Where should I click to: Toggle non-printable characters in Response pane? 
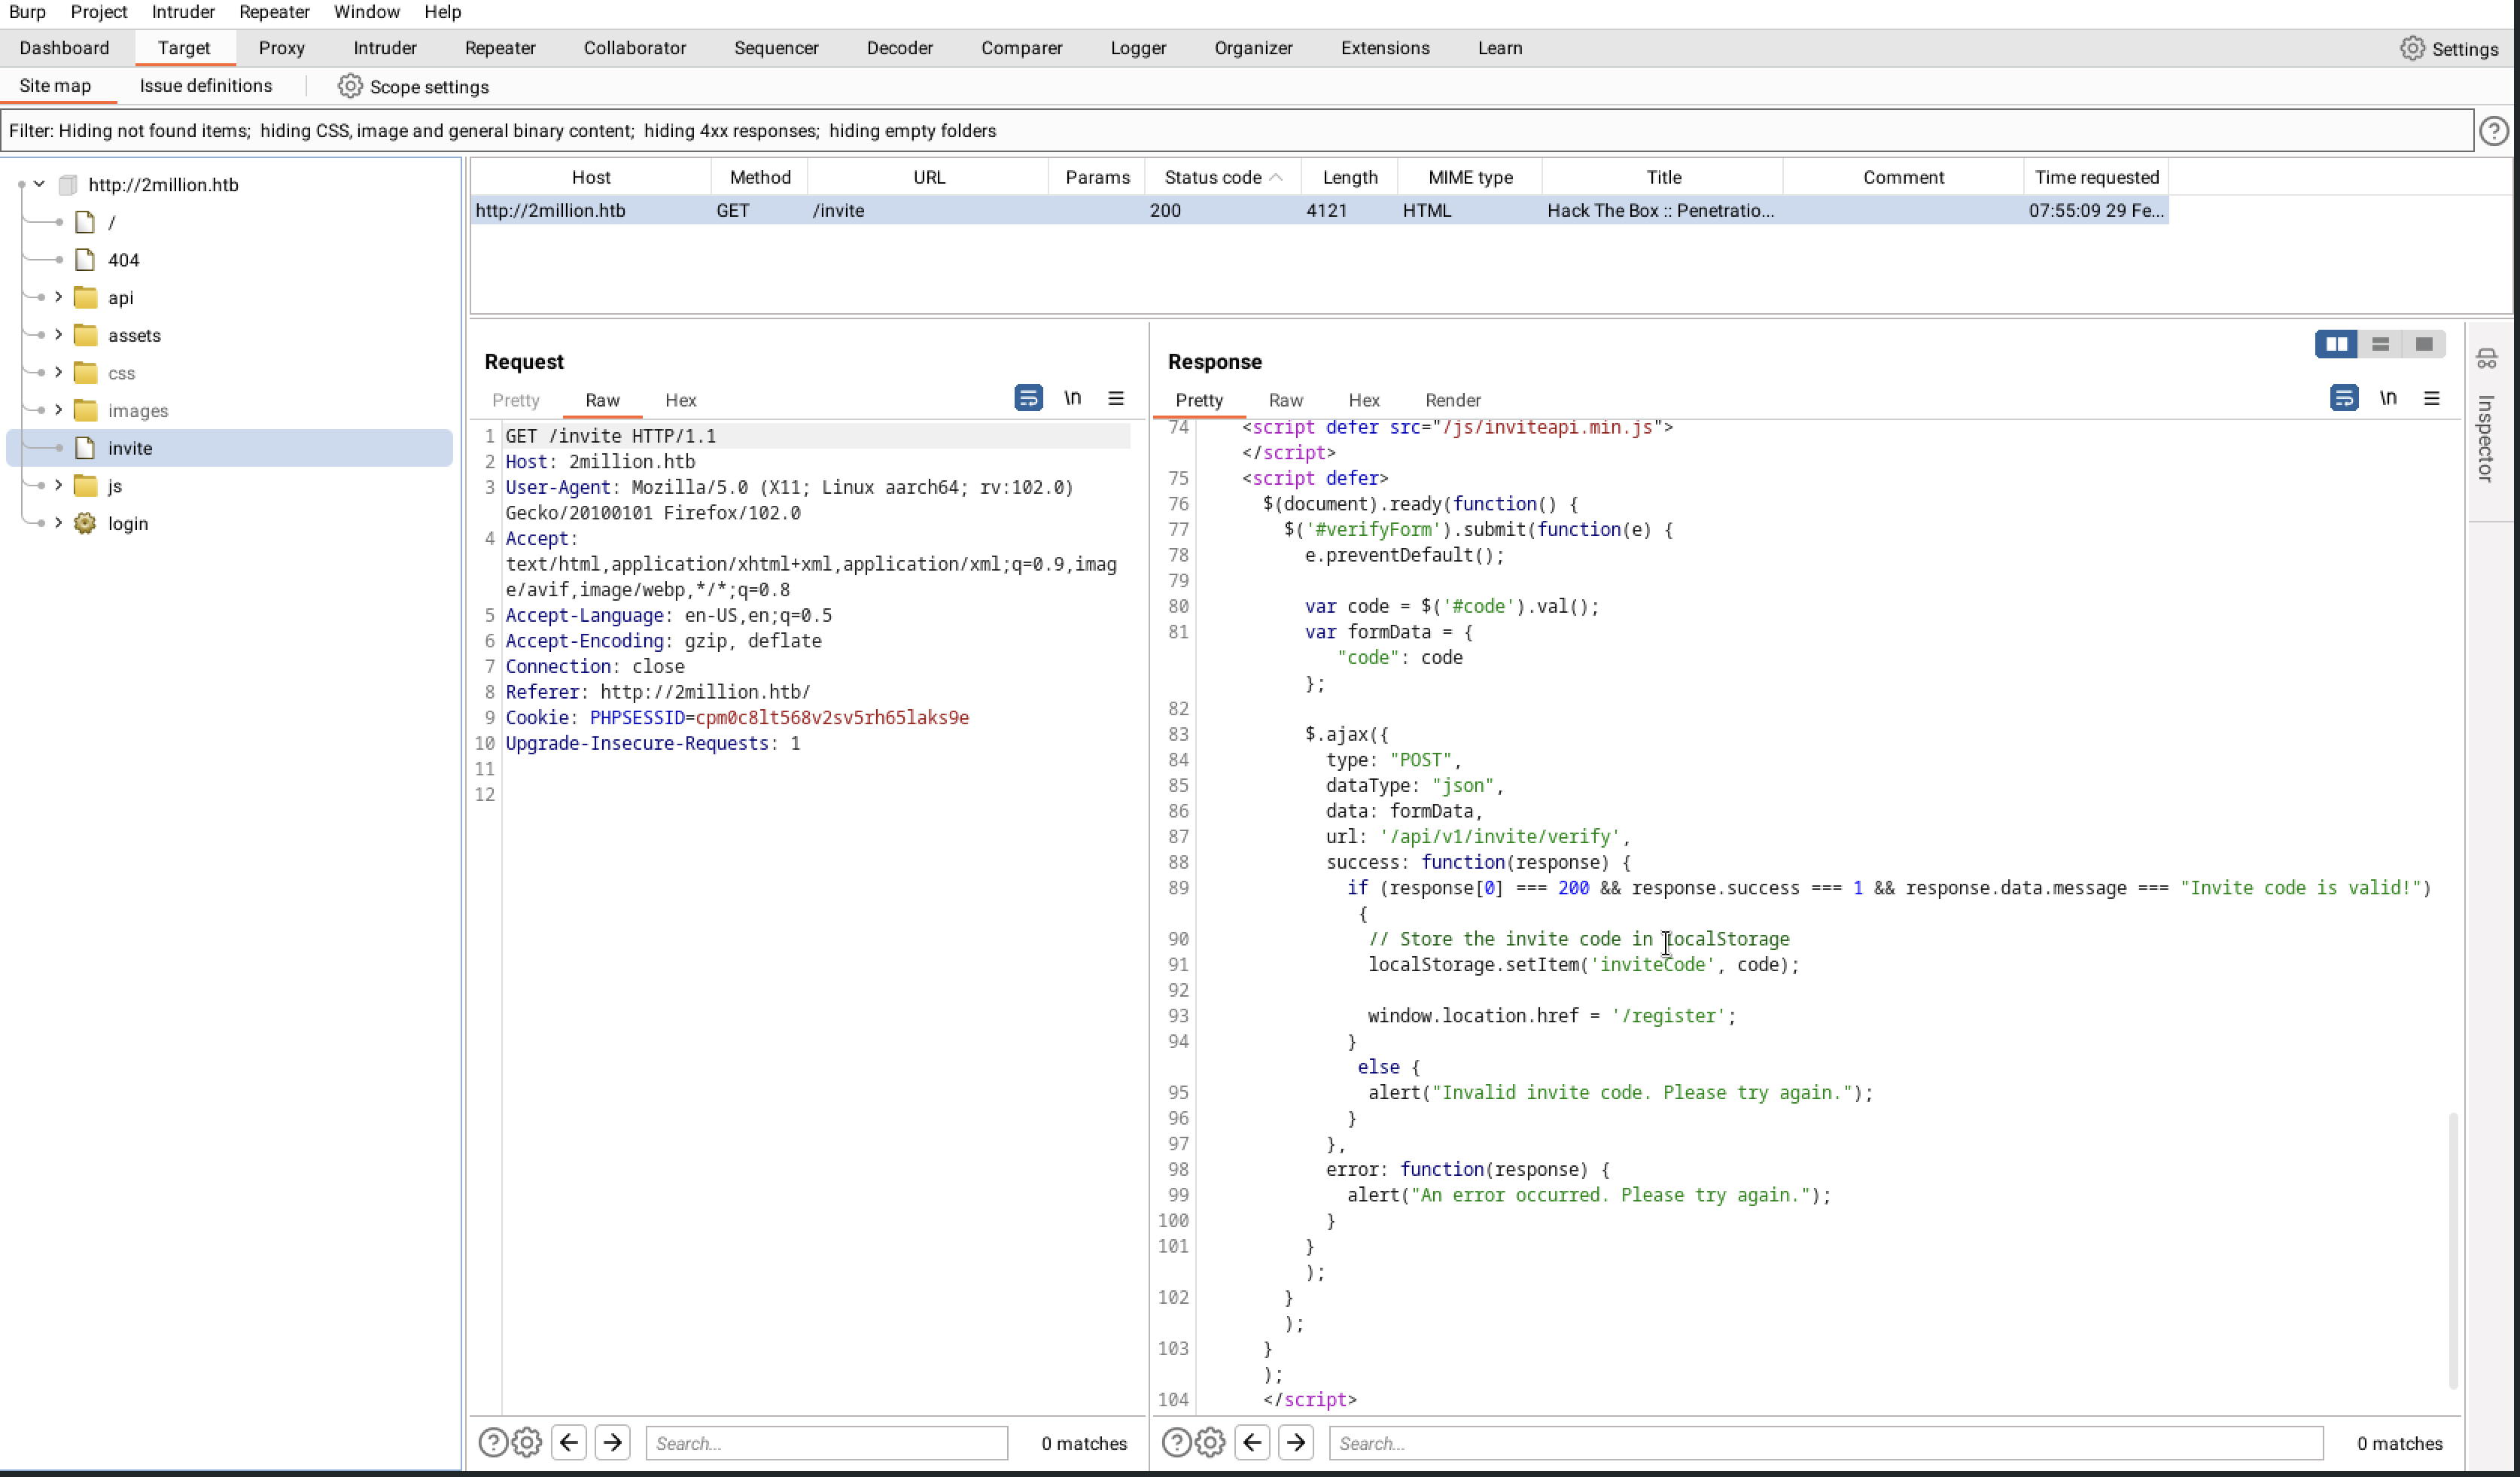[x=2388, y=398]
